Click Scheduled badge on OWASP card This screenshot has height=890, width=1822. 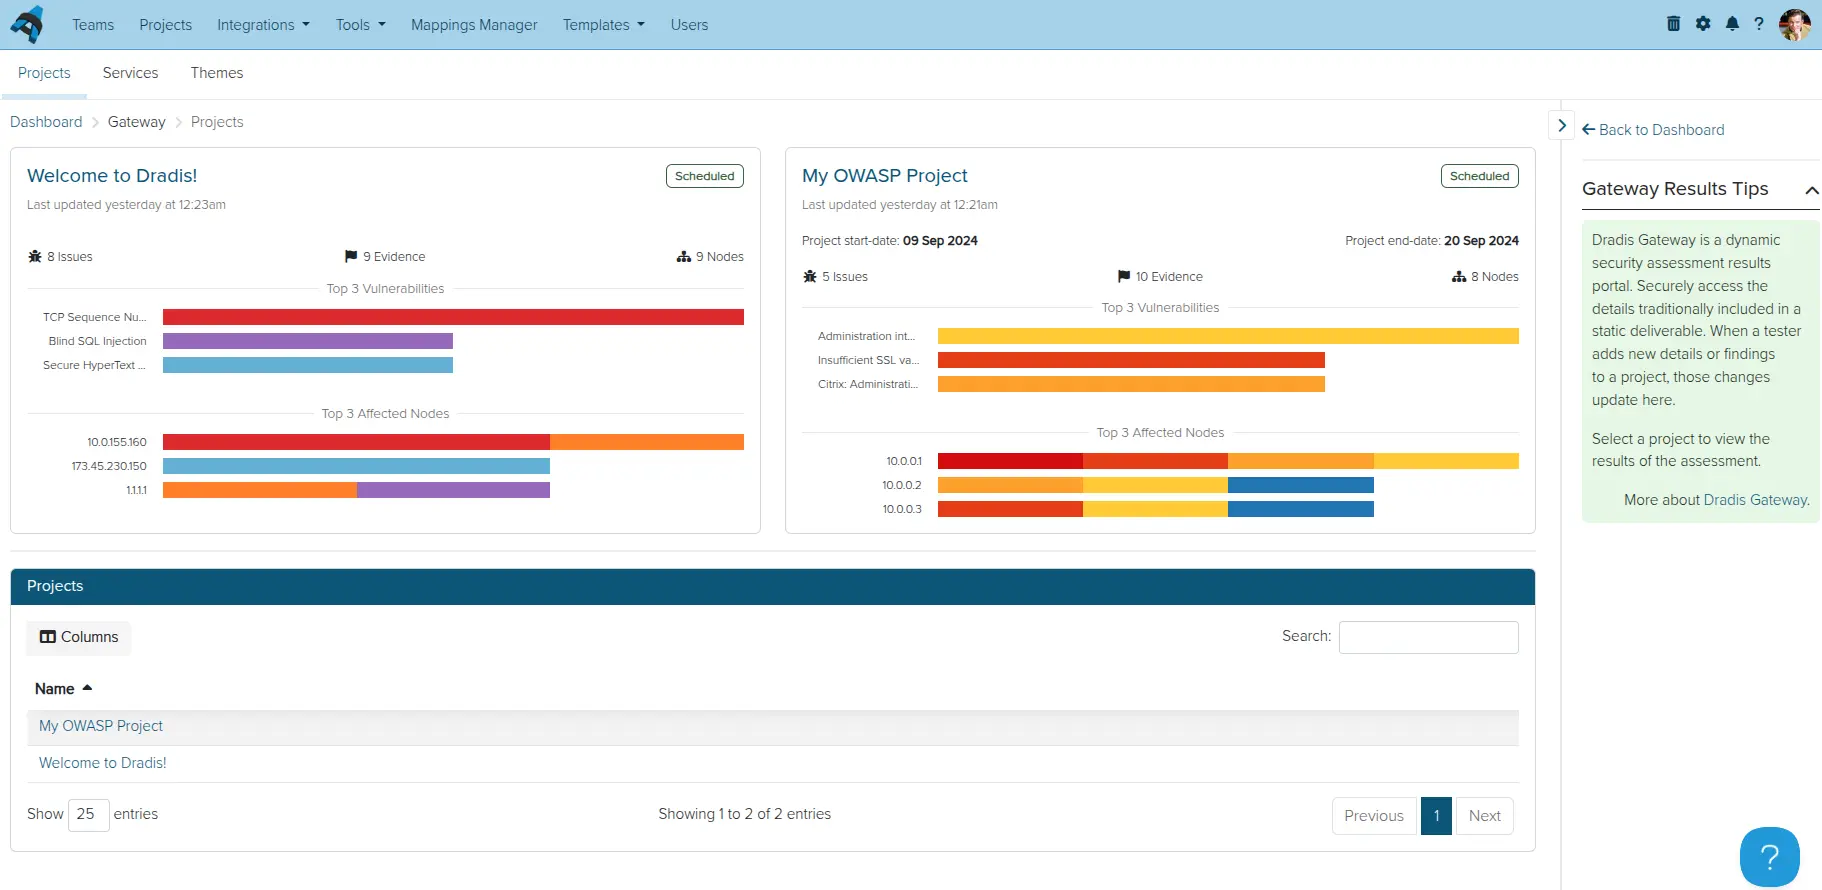coord(1480,176)
